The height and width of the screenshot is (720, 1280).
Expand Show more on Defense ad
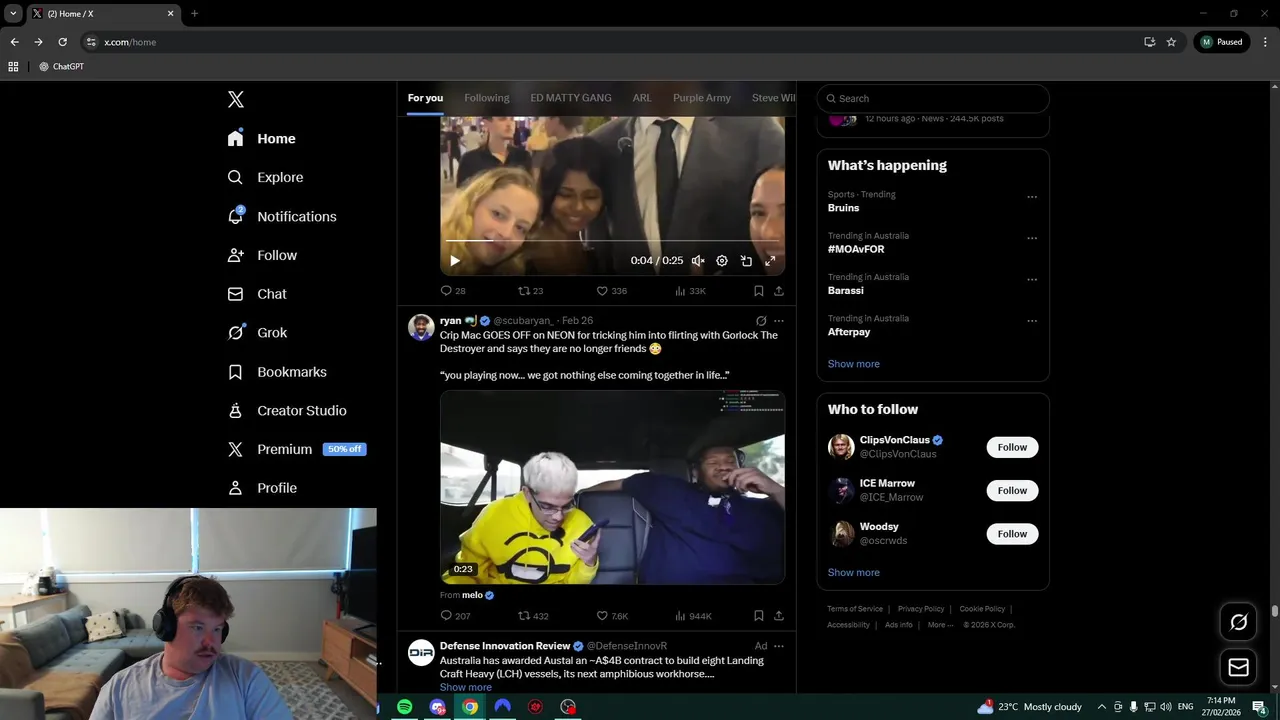point(466,687)
